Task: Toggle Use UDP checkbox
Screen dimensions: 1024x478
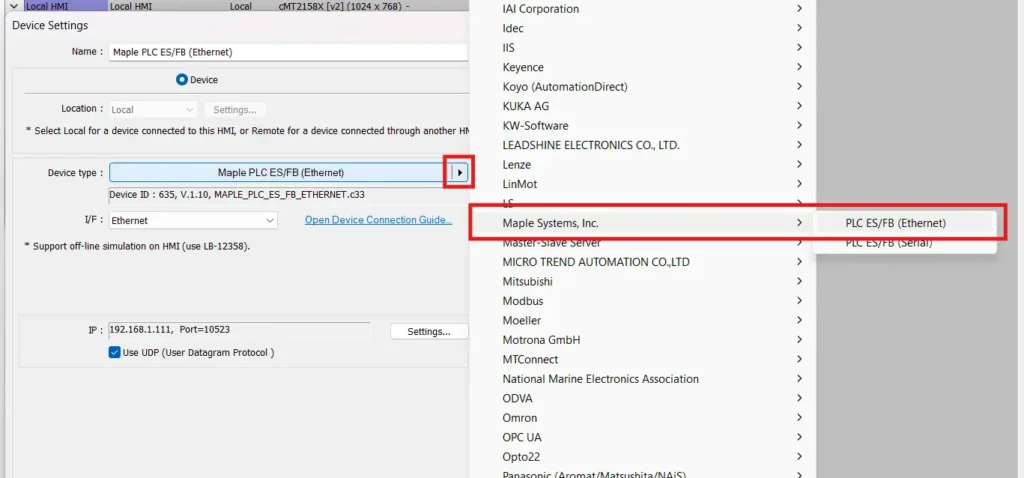Action: point(114,353)
